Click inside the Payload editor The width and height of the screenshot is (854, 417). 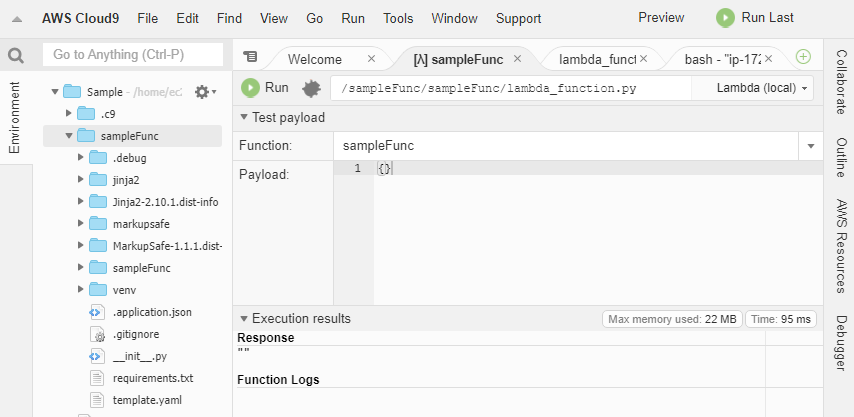coord(598,233)
